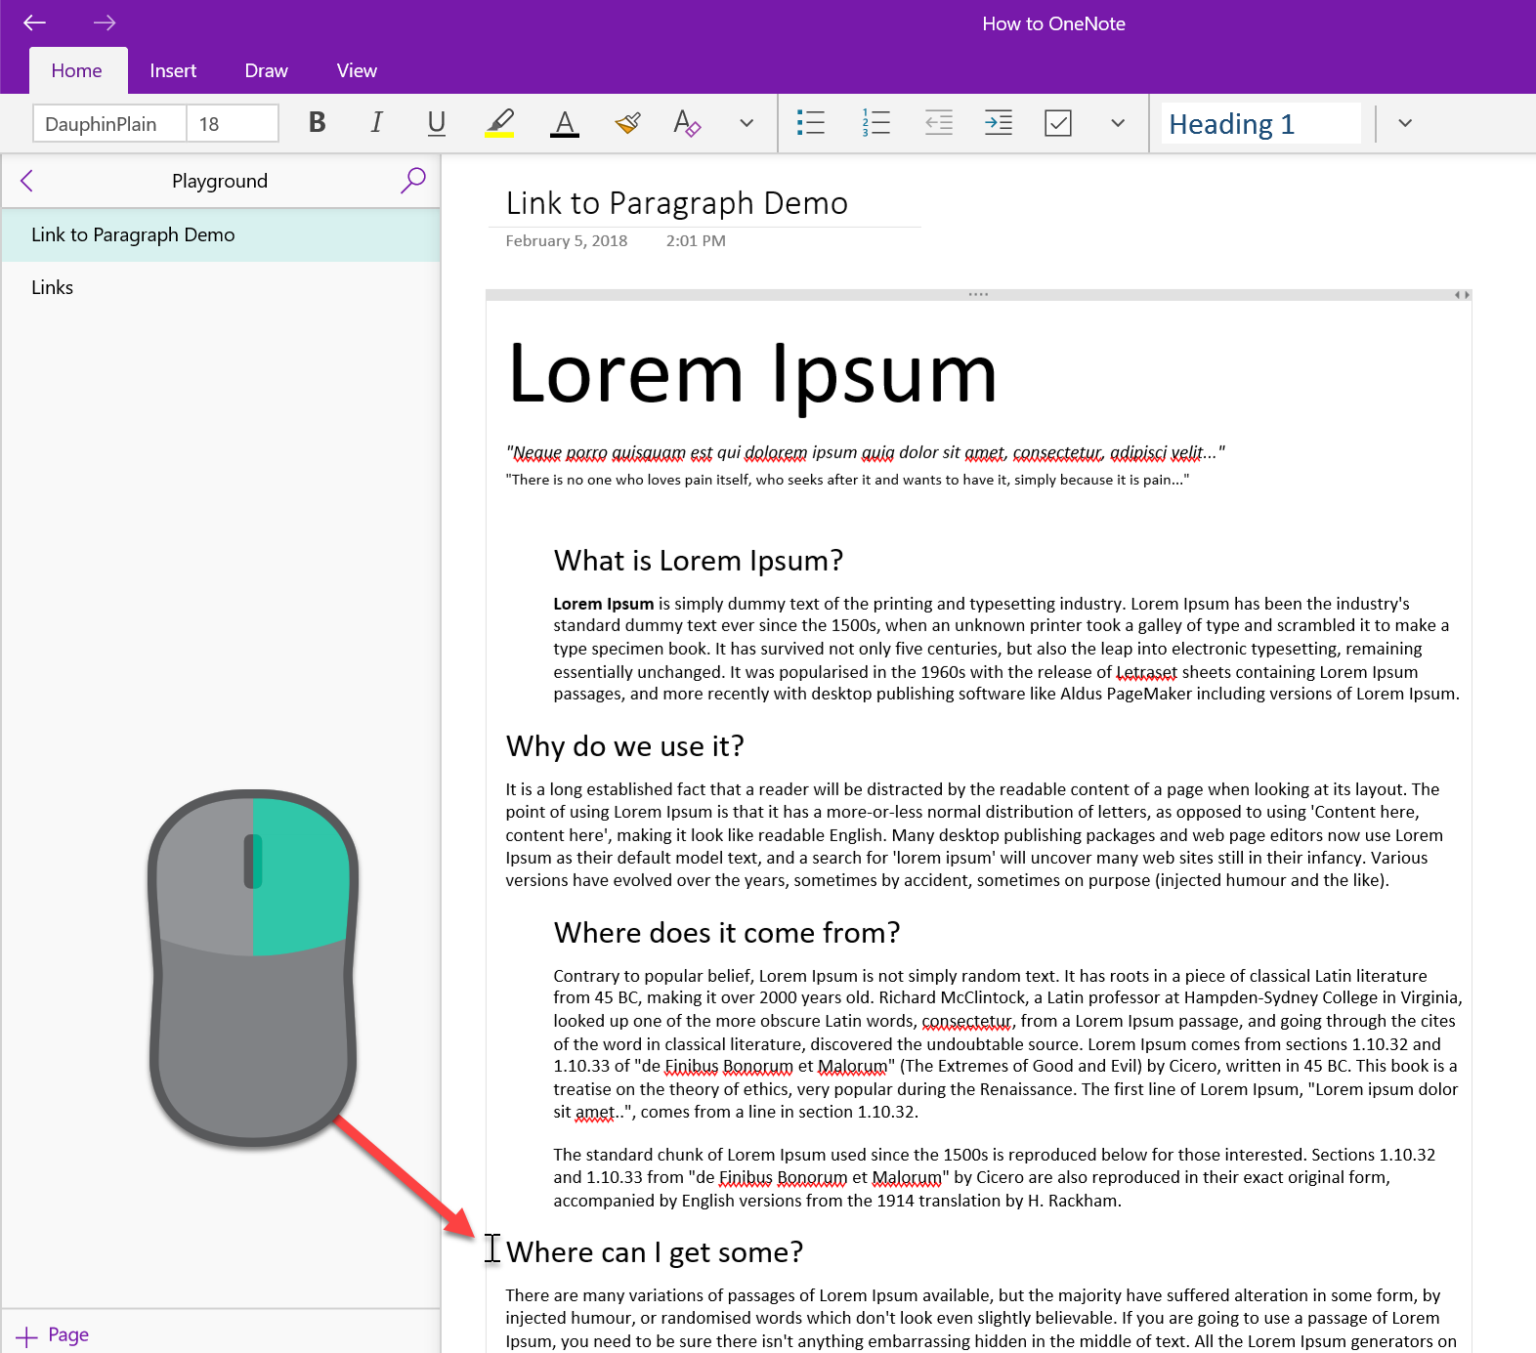Open the Insert ribbon tab
Image resolution: width=1536 pixels, height=1353 pixels.
(x=172, y=70)
